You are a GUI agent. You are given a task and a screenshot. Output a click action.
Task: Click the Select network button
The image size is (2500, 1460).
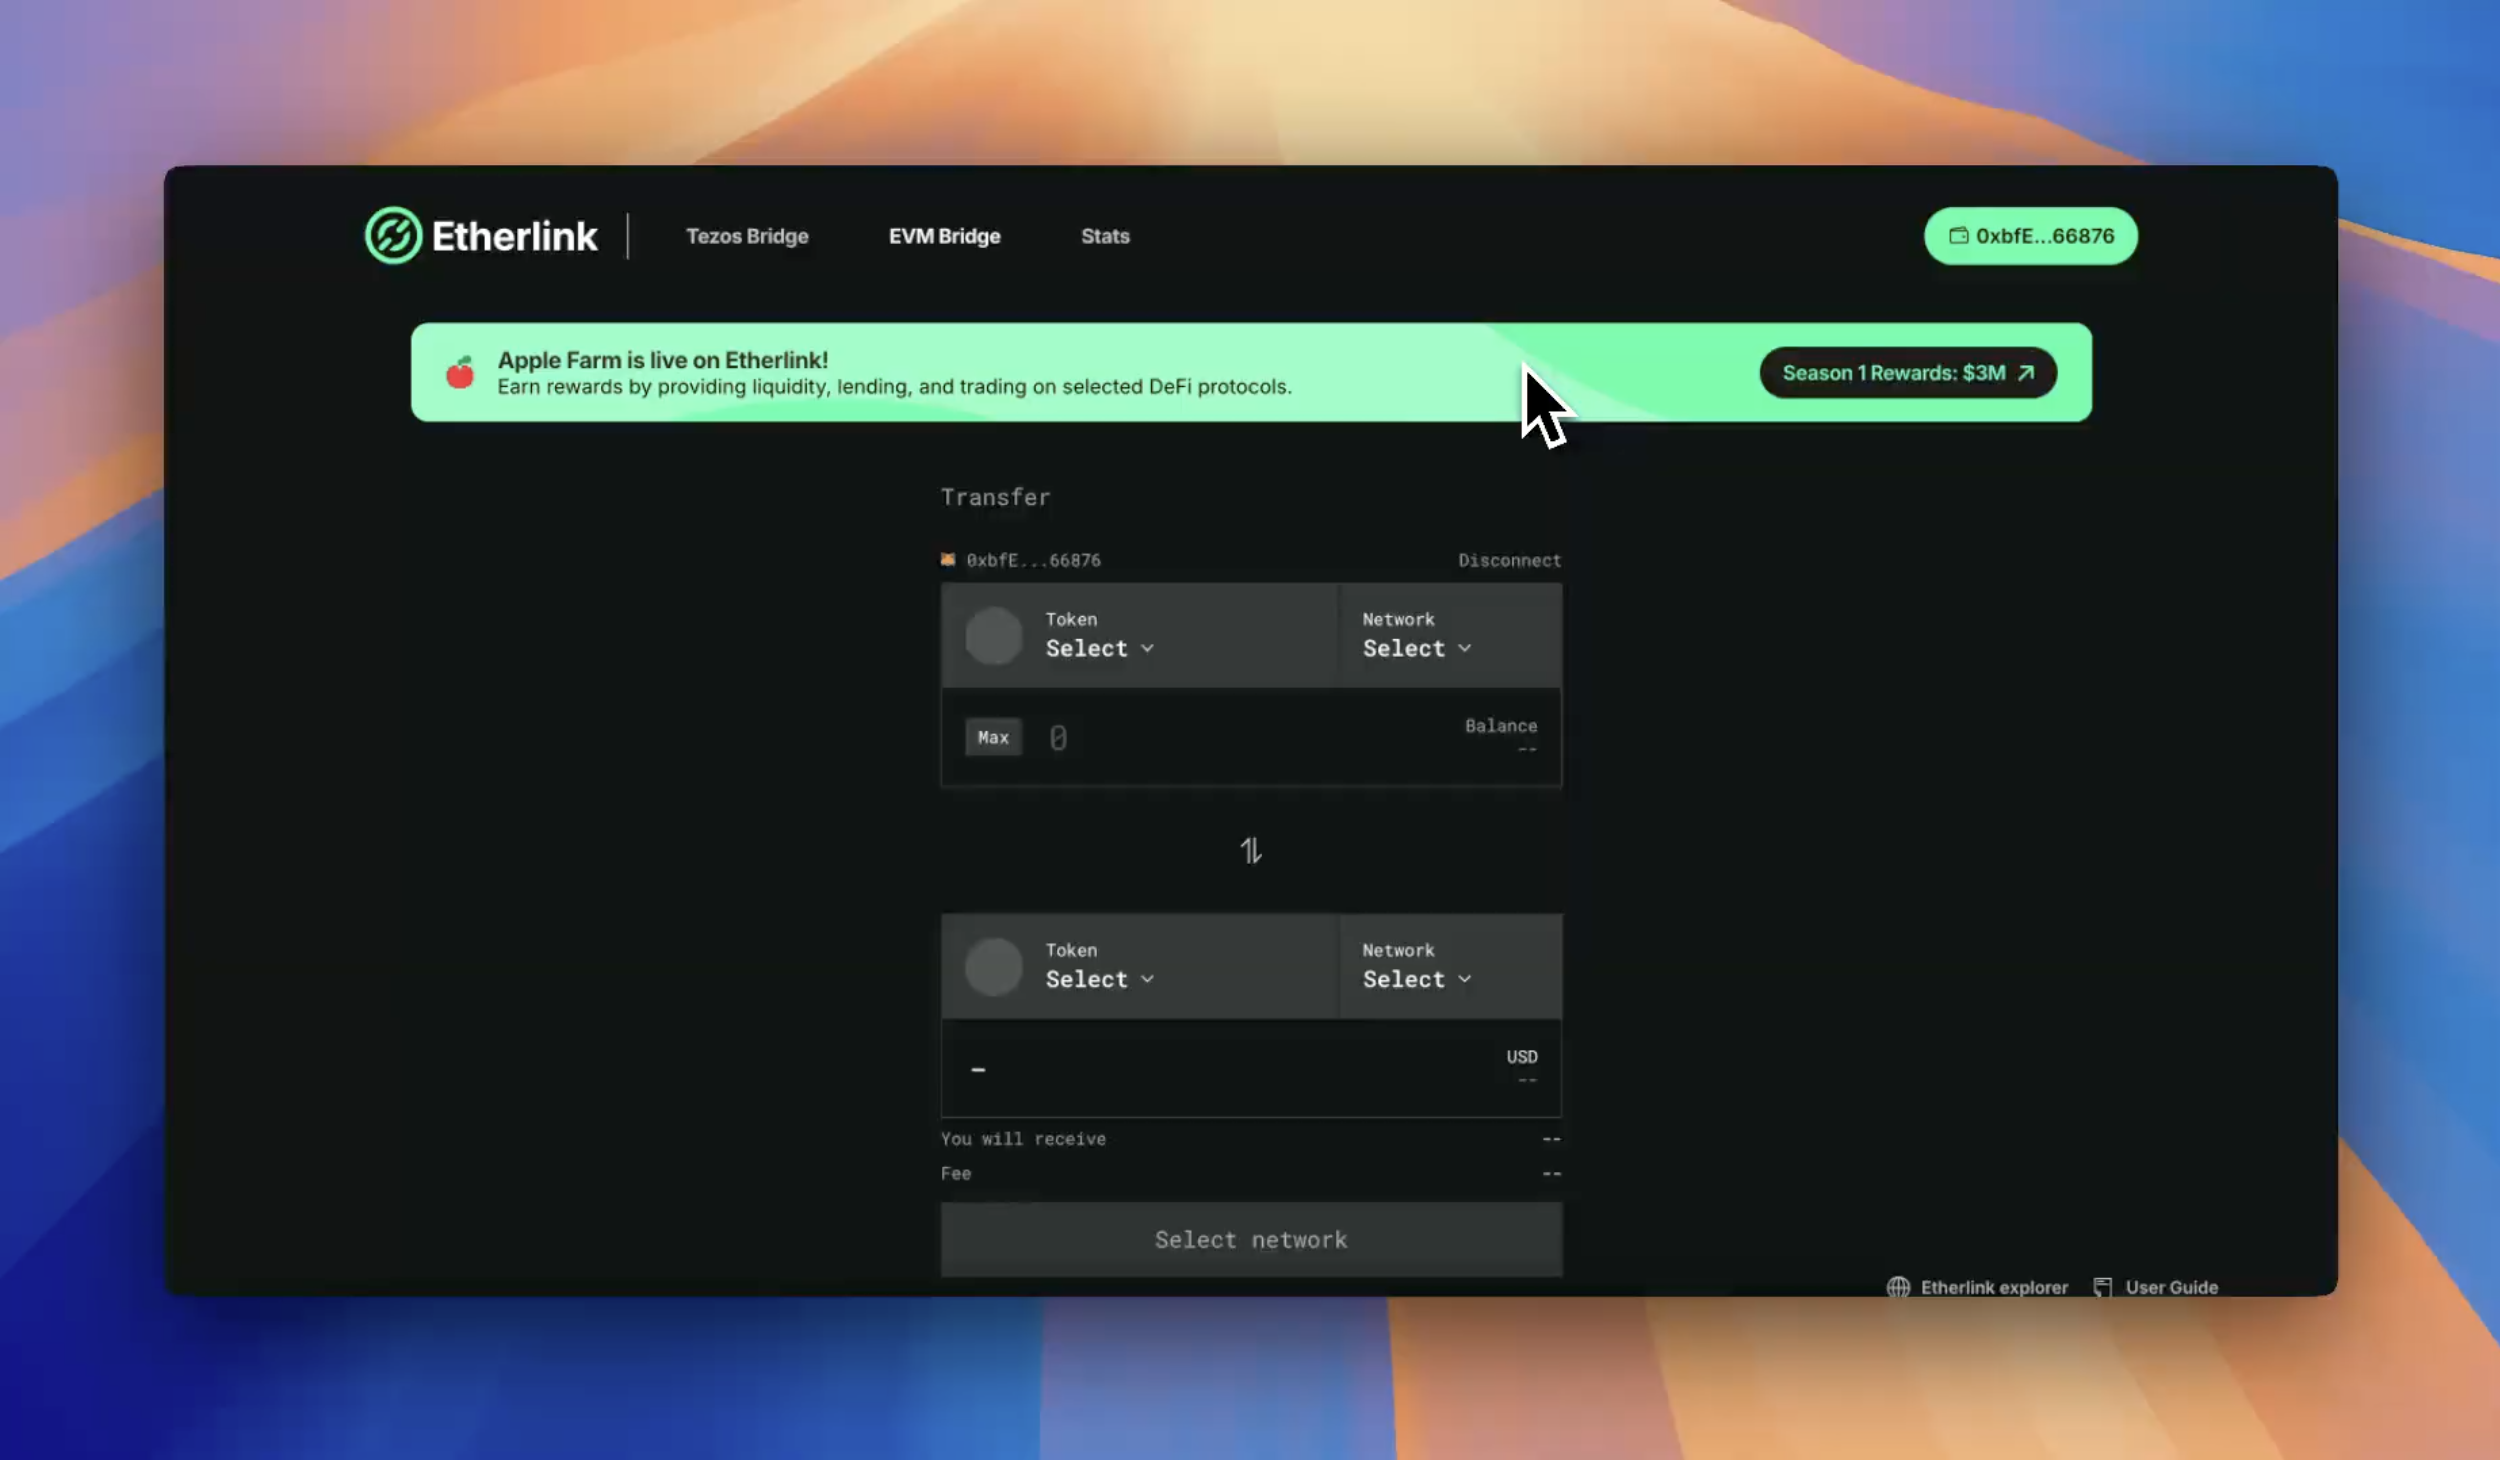click(x=1251, y=1240)
